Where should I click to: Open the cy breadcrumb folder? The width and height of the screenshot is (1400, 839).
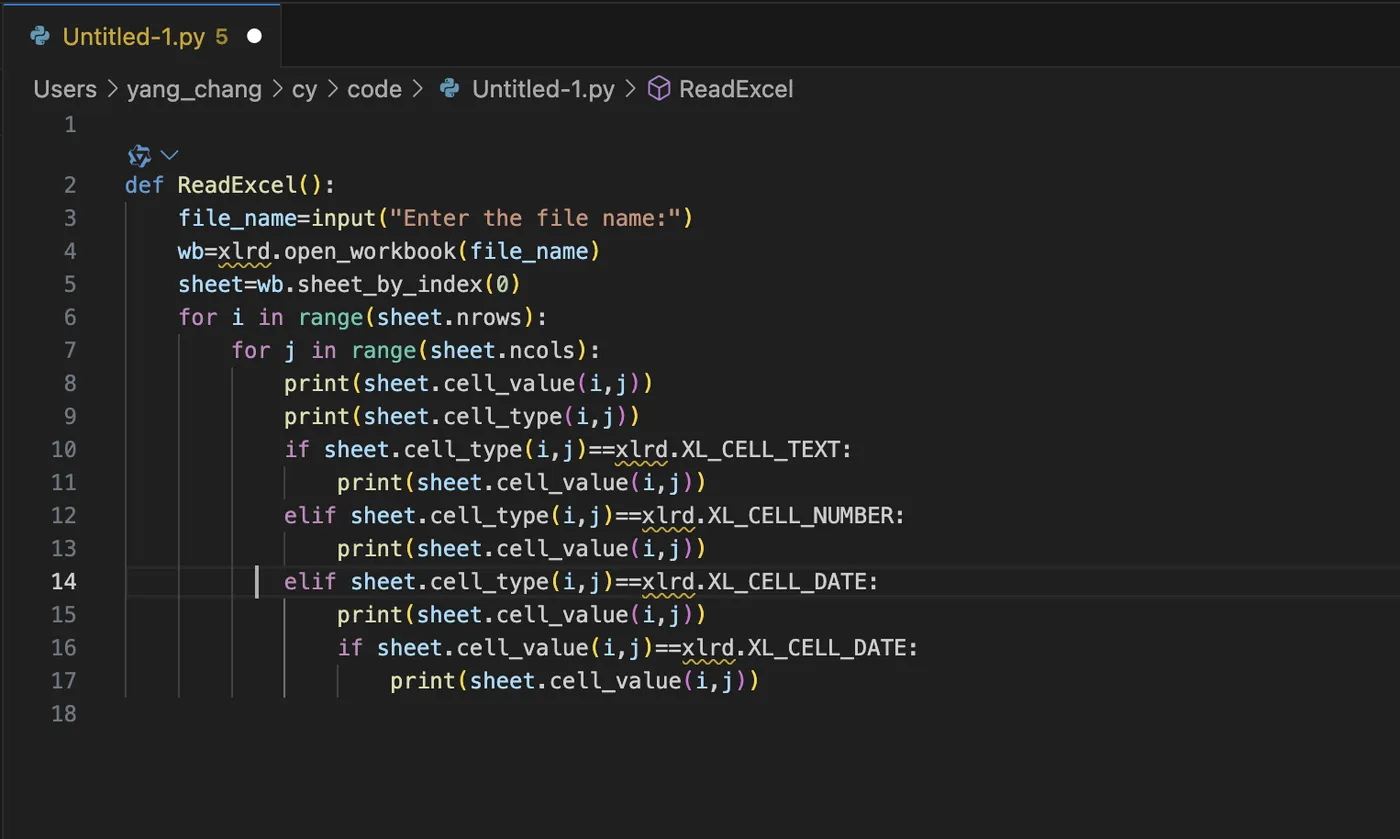coord(304,89)
